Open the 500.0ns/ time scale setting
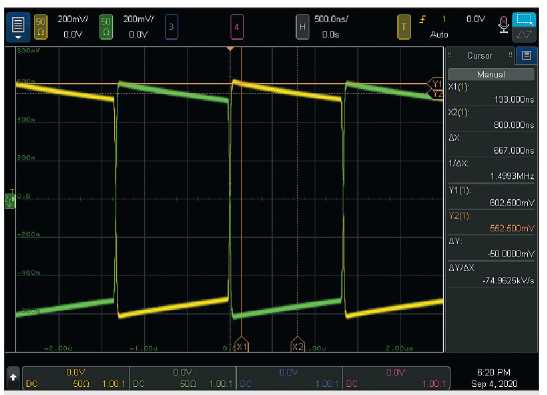Image resolution: width=547 pixels, height=395 pixels. pos(331,19)
